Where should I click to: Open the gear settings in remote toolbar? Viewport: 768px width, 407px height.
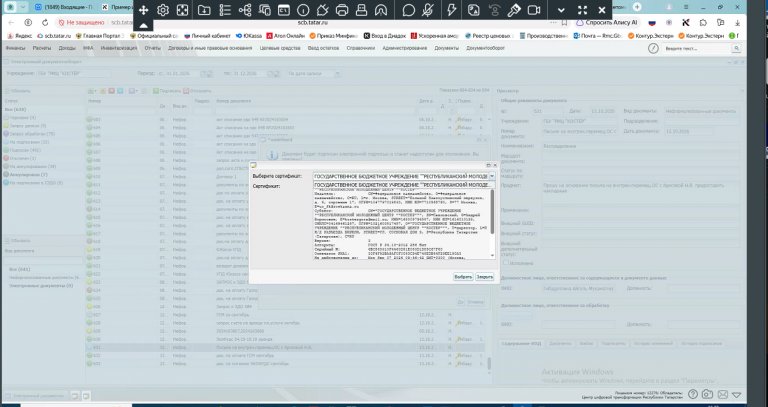[x=163, y=10]
